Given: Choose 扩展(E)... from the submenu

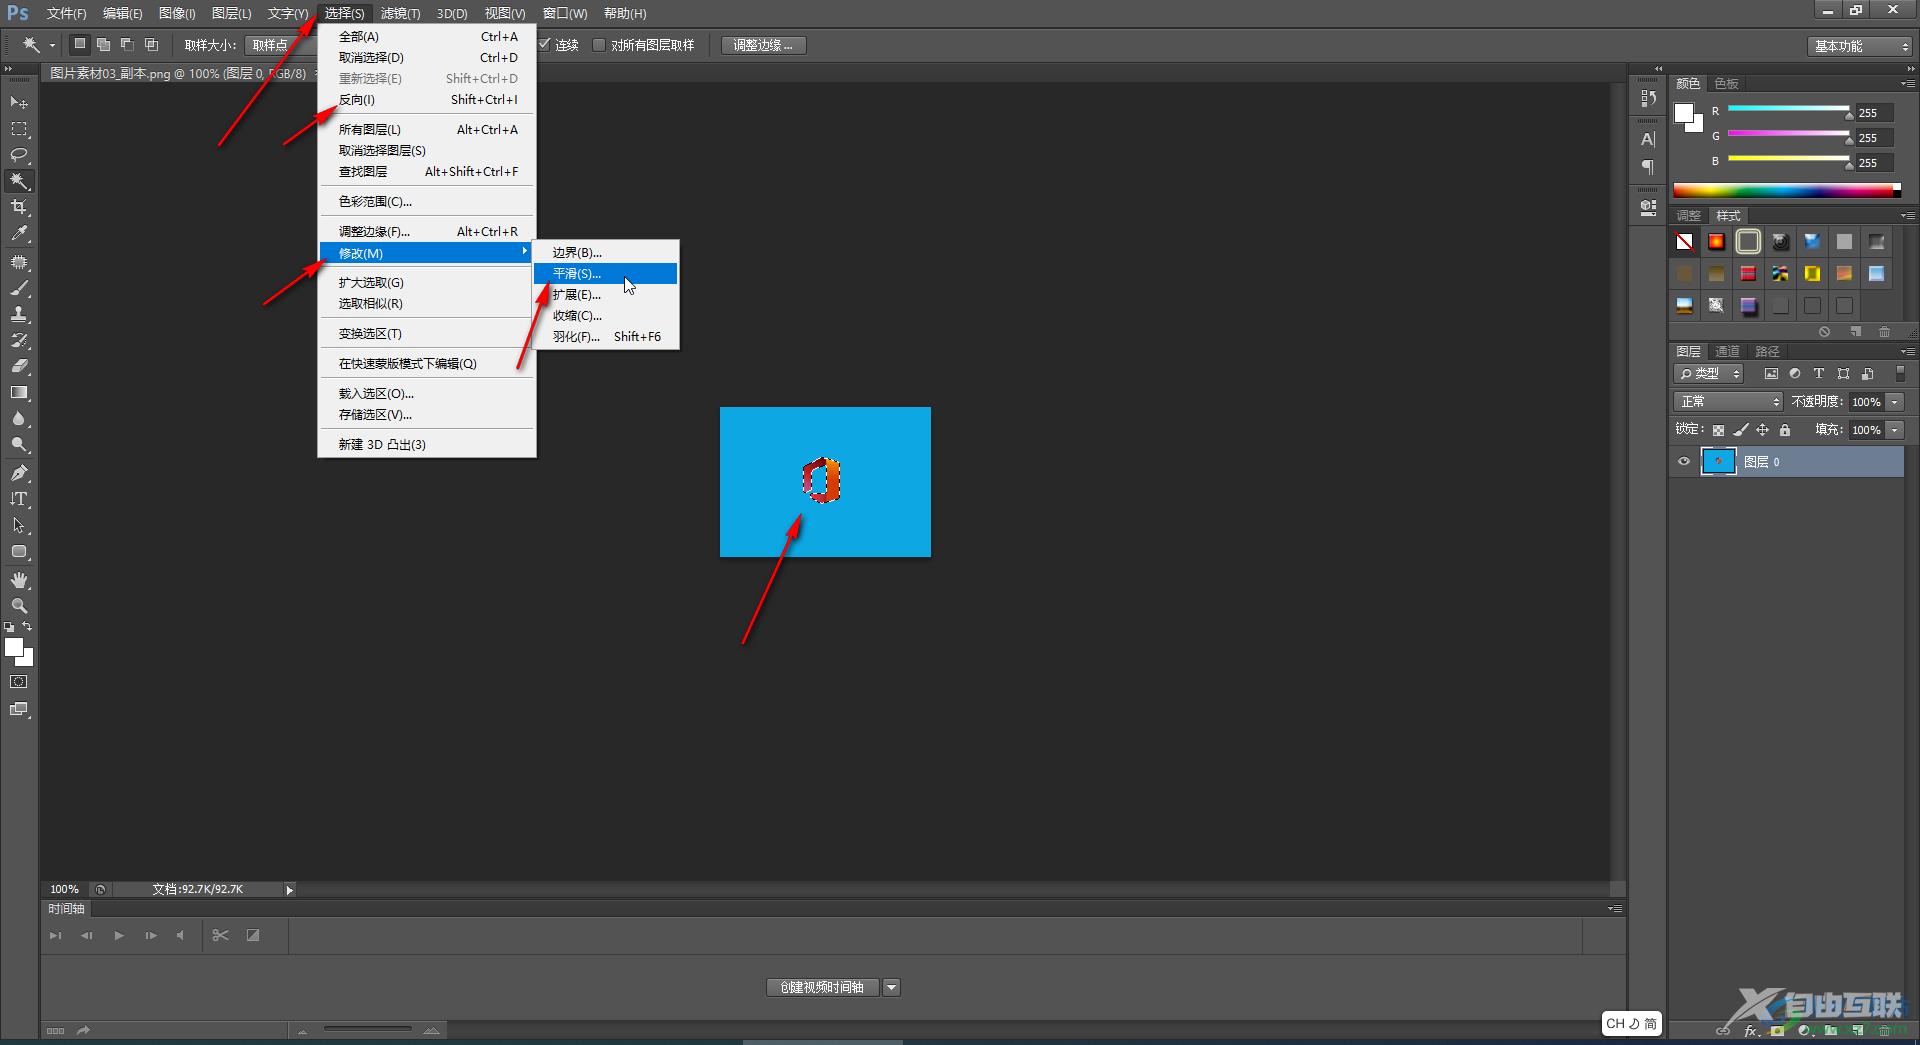Looking at the screenshot, I should tap(606, 294).
